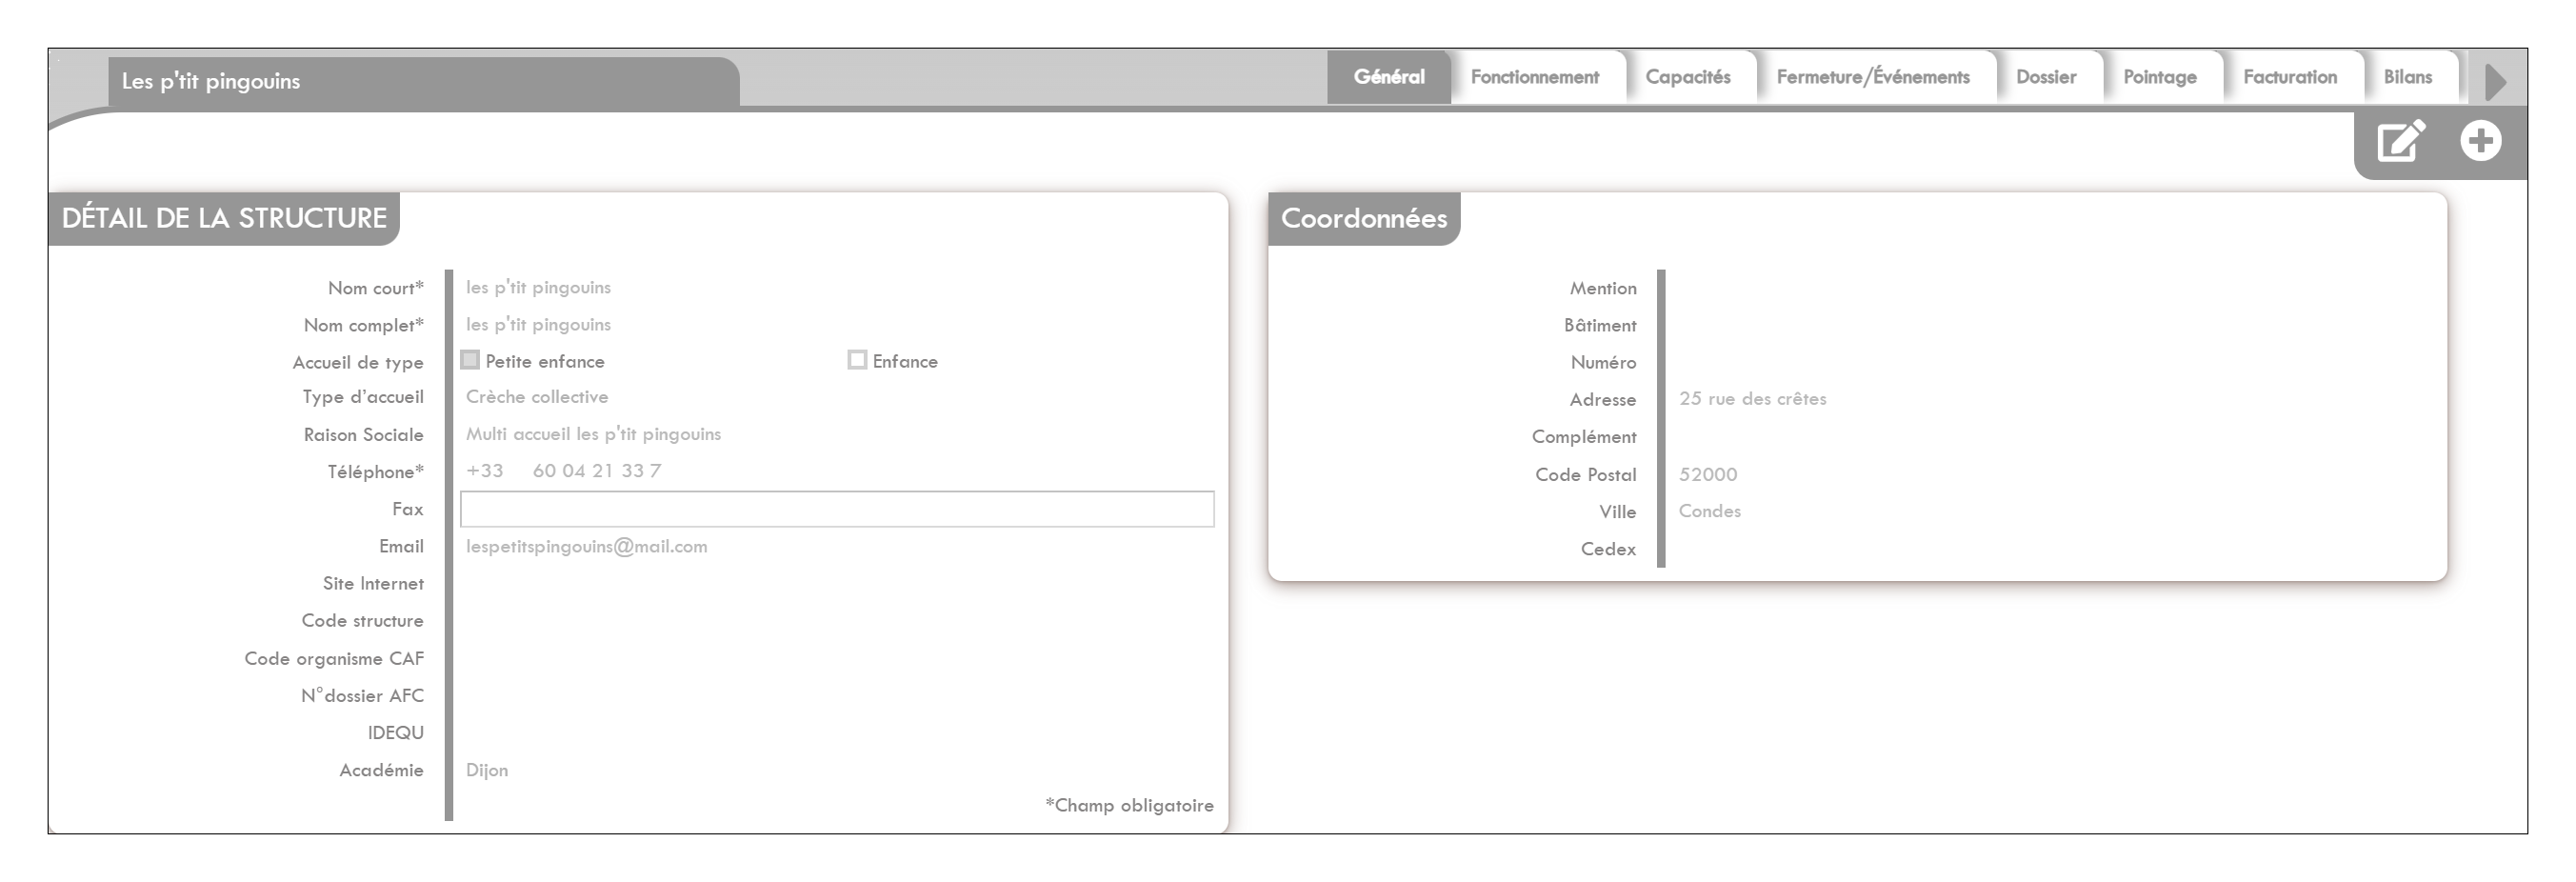The image size is (2576, 882).
Task: Click the Condes city value
Action: pos(1710,511)
